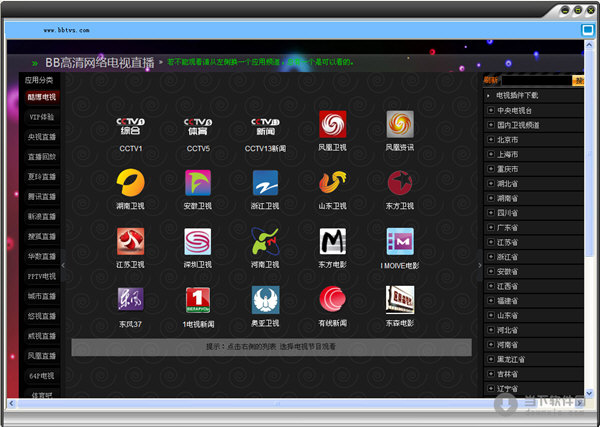Open the 江苏卫视 channel icon
600x427 pixels.
130,241
